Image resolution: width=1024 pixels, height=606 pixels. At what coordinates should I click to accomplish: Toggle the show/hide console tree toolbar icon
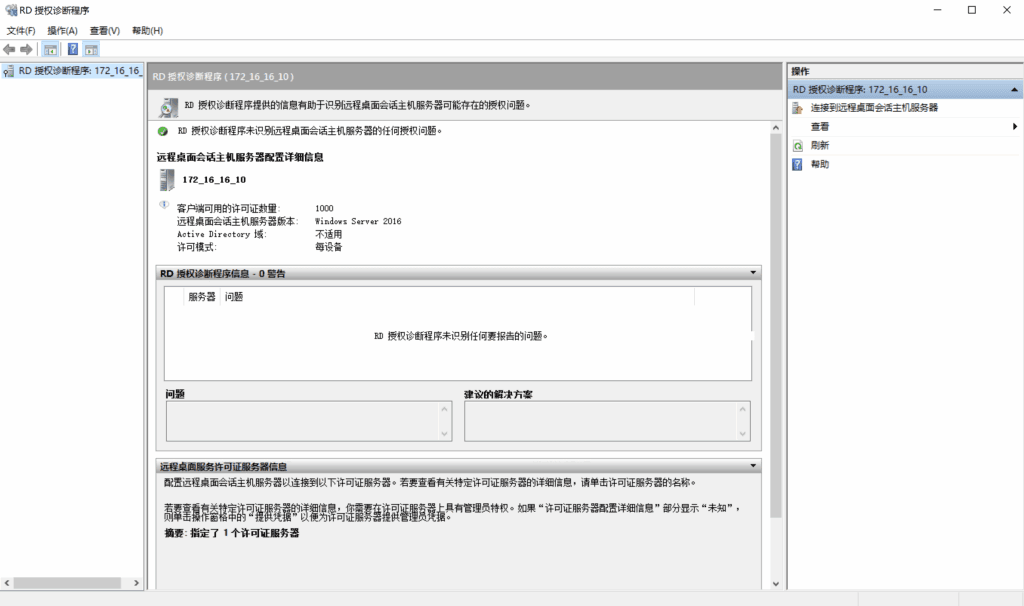(x=51, y=49)
